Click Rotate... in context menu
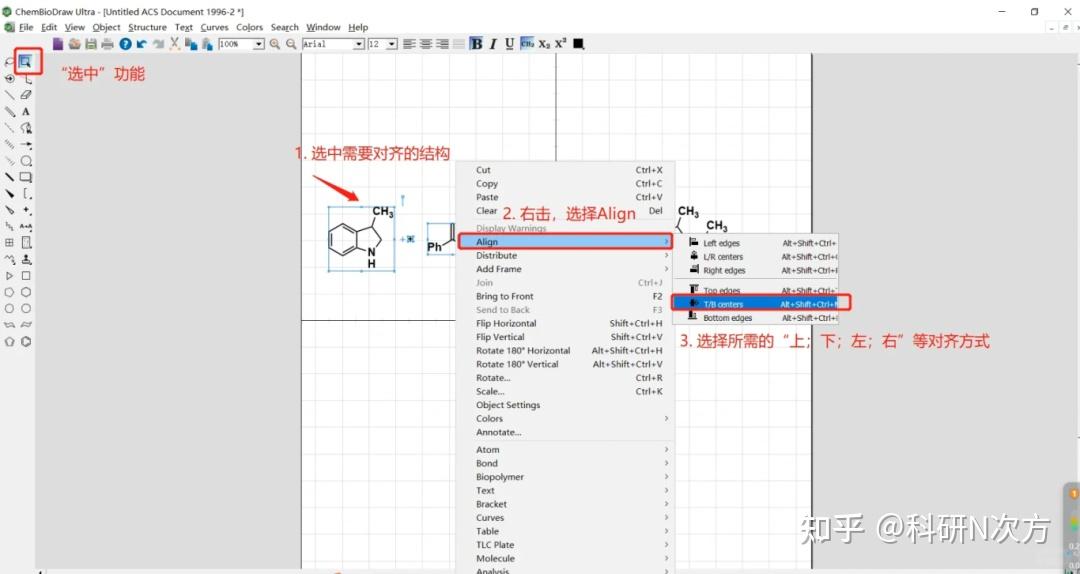Viewport: 1080px width, 574px height. pos(565,378)
